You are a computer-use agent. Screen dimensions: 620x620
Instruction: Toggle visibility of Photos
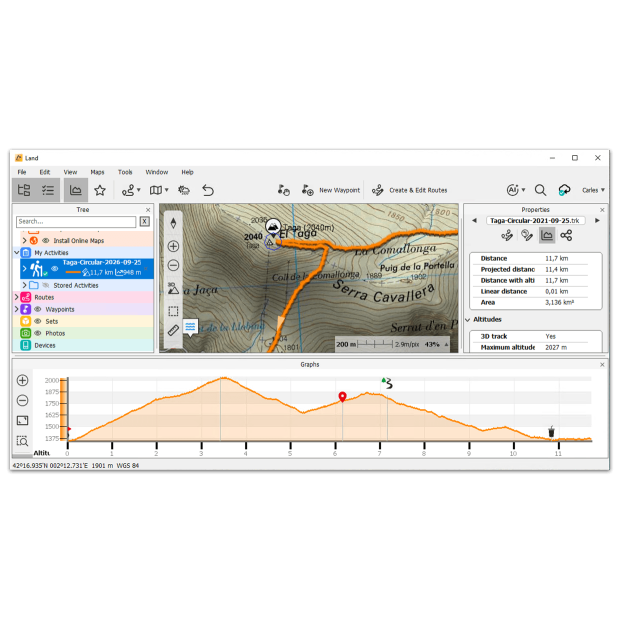point(38,333)
